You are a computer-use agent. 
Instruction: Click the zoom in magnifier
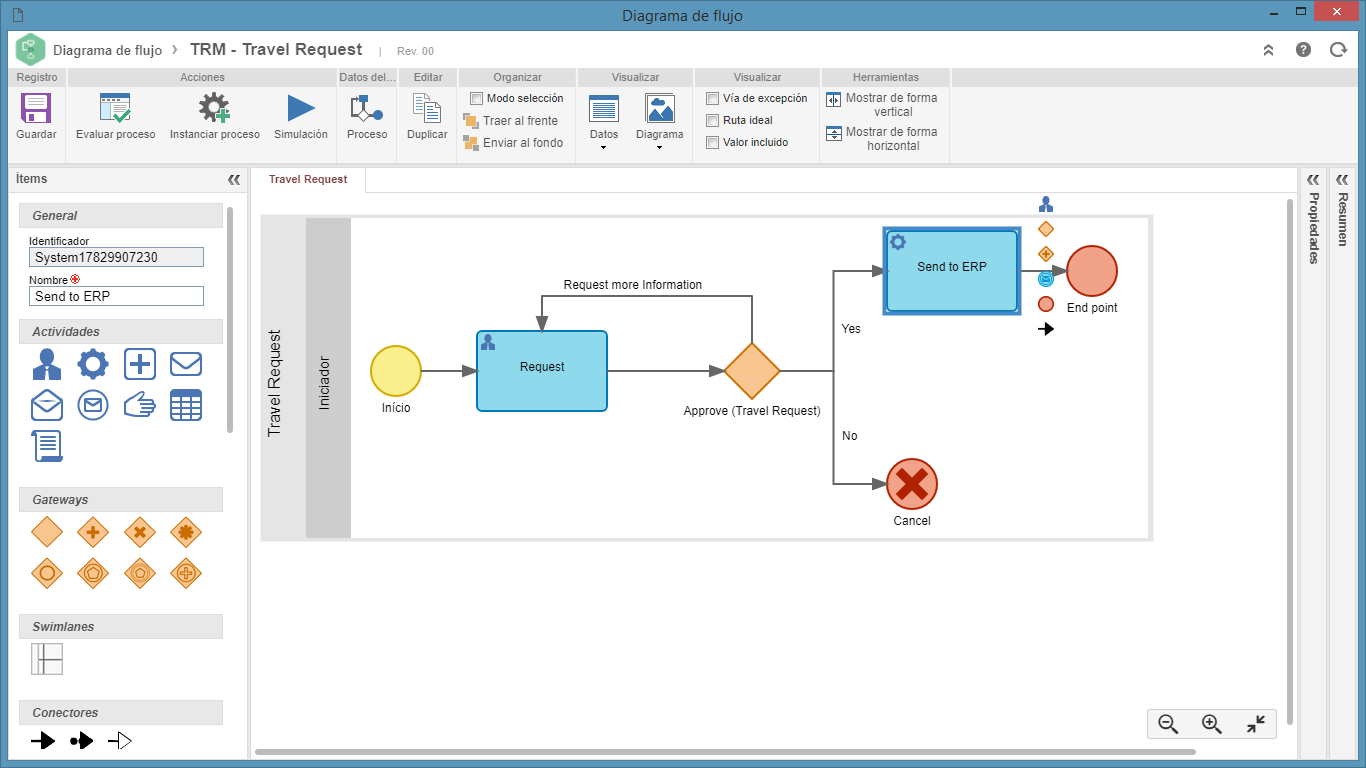(x=1211, y=724)
